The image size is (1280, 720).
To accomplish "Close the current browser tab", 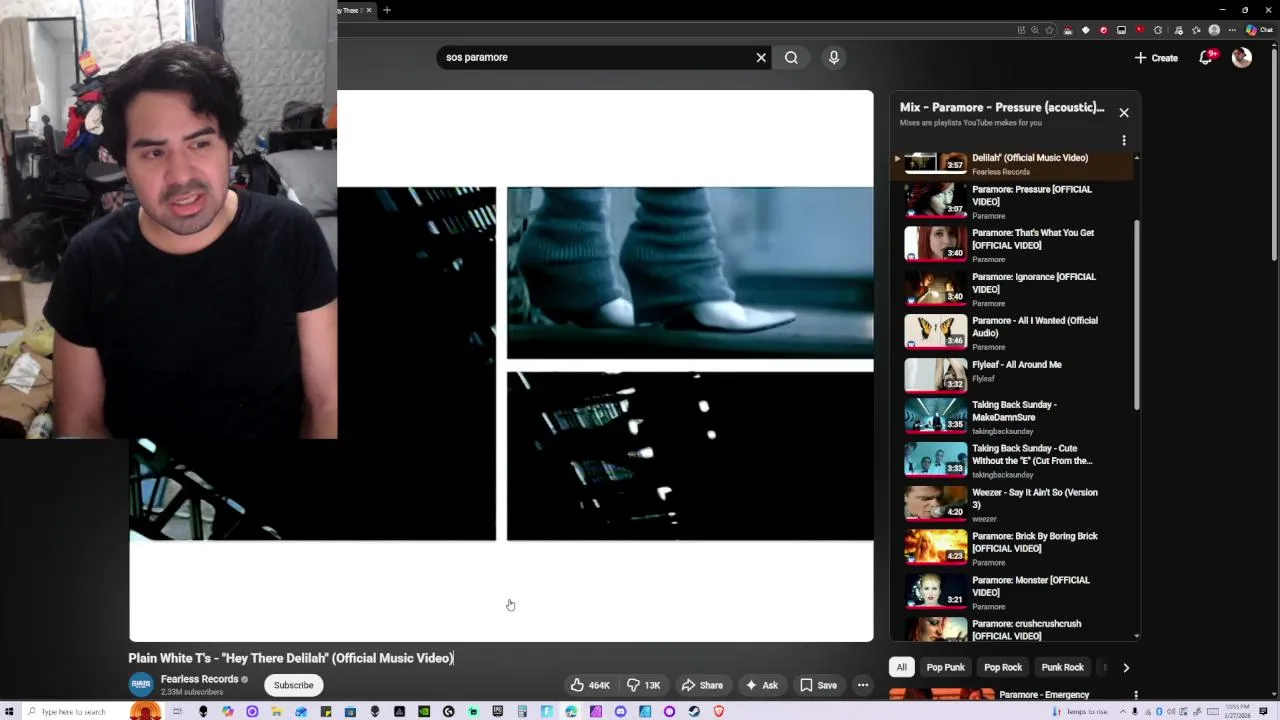I will pyautogui.click(x=368, y=10).
